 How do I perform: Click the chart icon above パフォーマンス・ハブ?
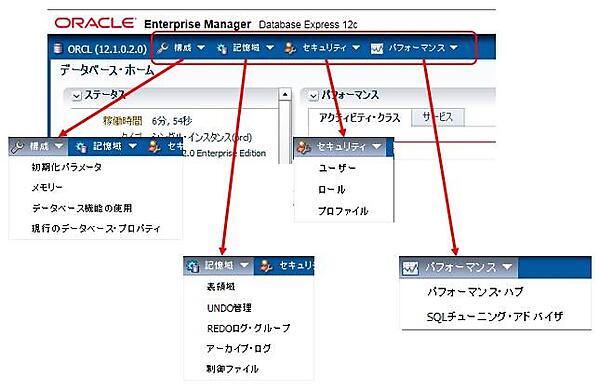coord(411,268)
